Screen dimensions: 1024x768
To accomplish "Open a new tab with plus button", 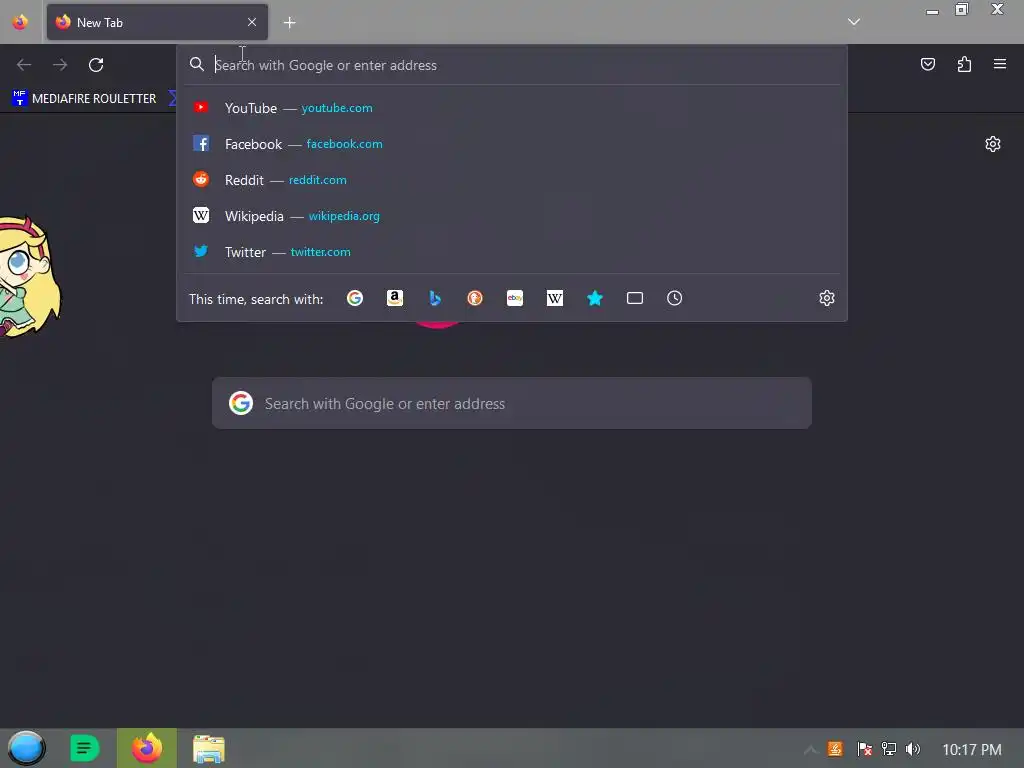I will tap(289, 23).
